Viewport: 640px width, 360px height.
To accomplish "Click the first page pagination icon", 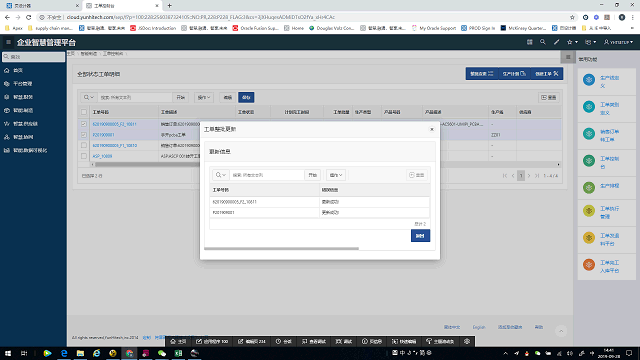I will tap(505, 176).
